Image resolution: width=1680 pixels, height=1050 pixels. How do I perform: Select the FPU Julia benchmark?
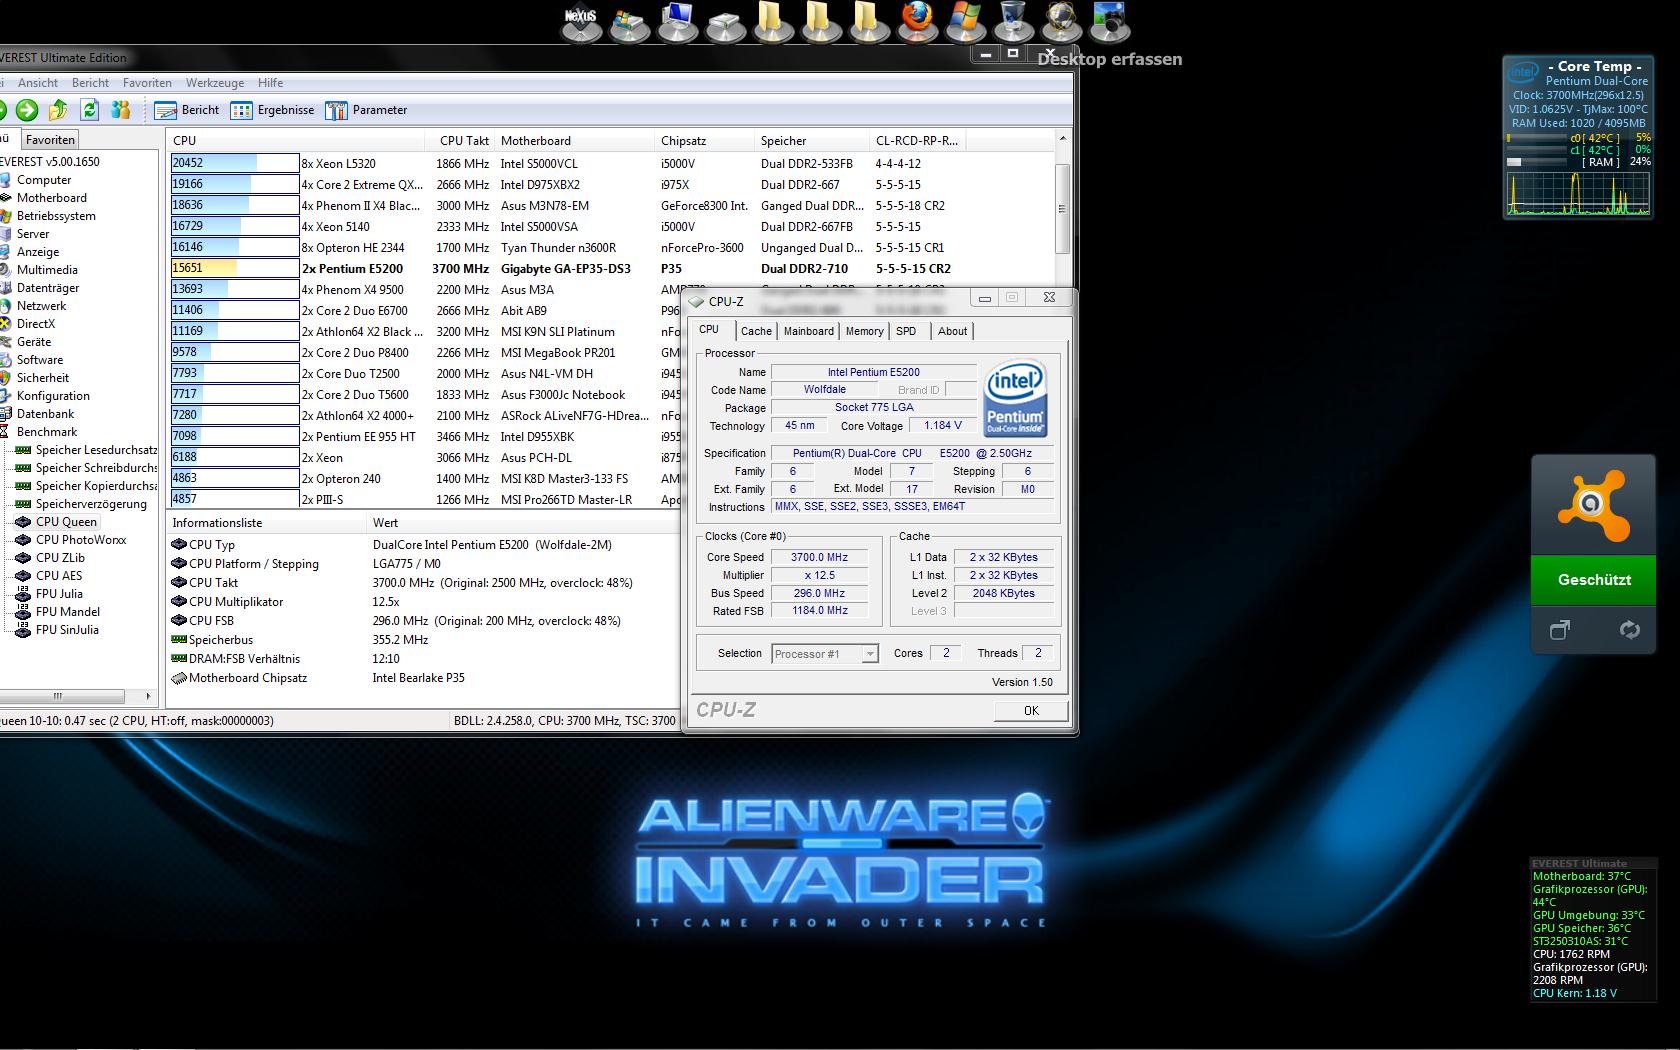click(59, 594)
